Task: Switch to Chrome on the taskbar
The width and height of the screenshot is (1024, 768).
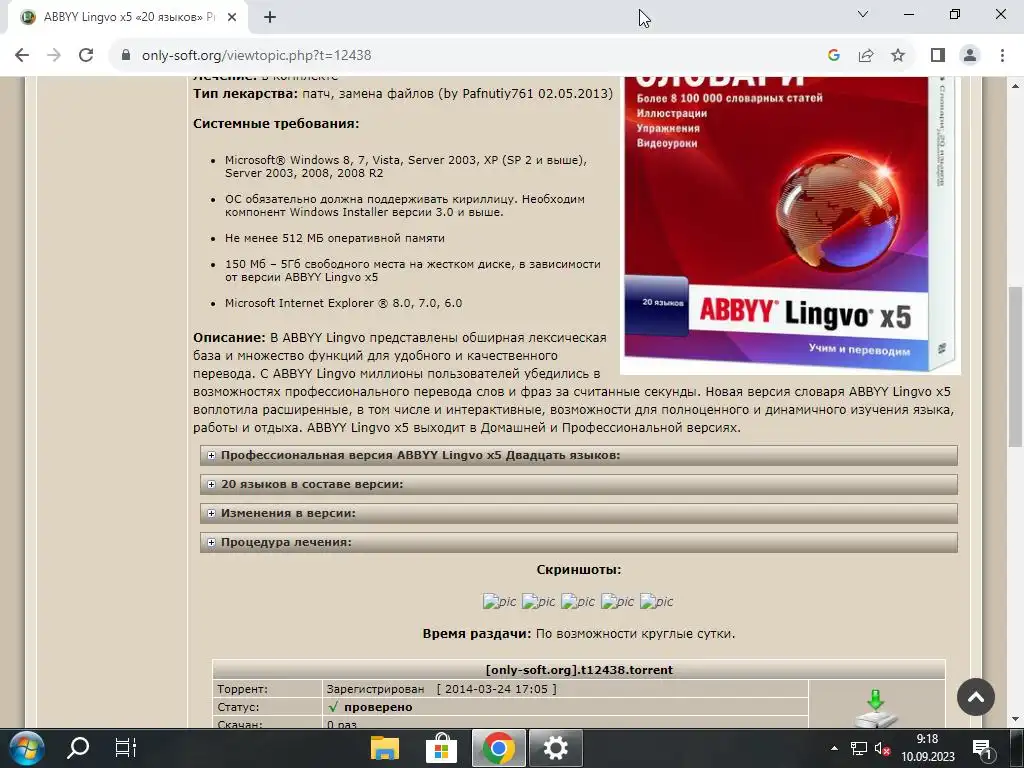Action: click(498, 748)
